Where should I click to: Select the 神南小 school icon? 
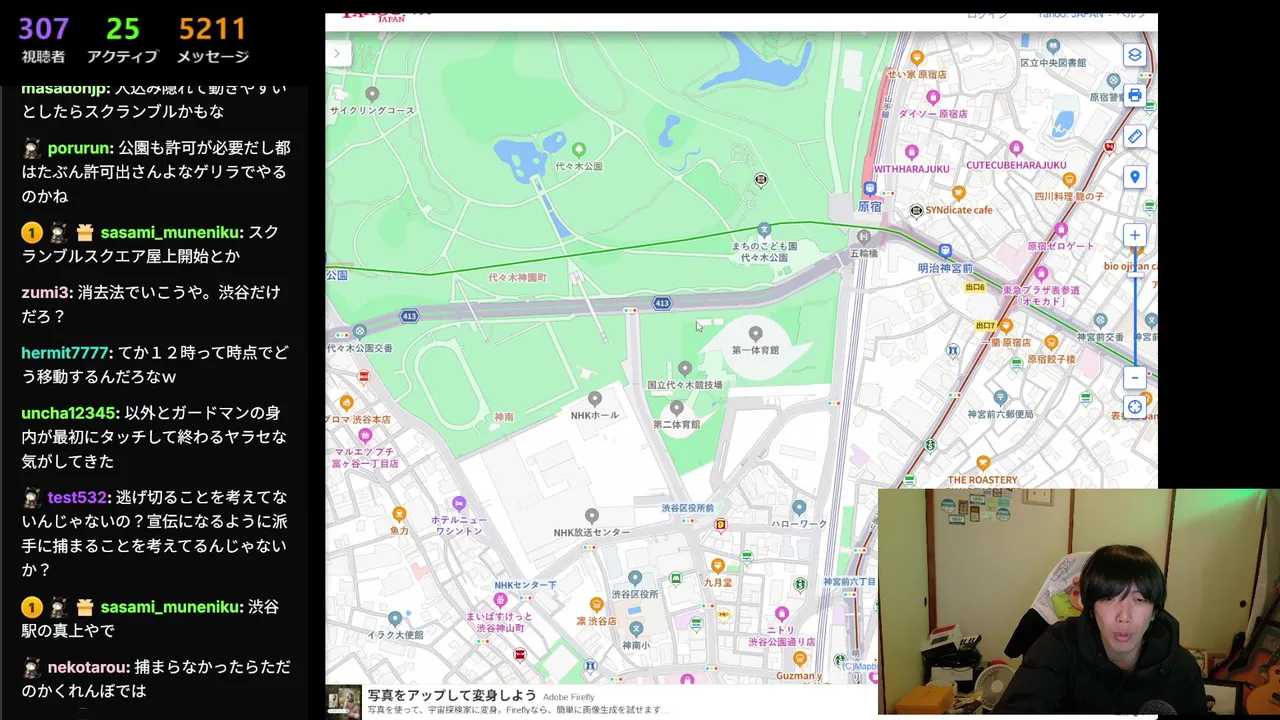634,630
